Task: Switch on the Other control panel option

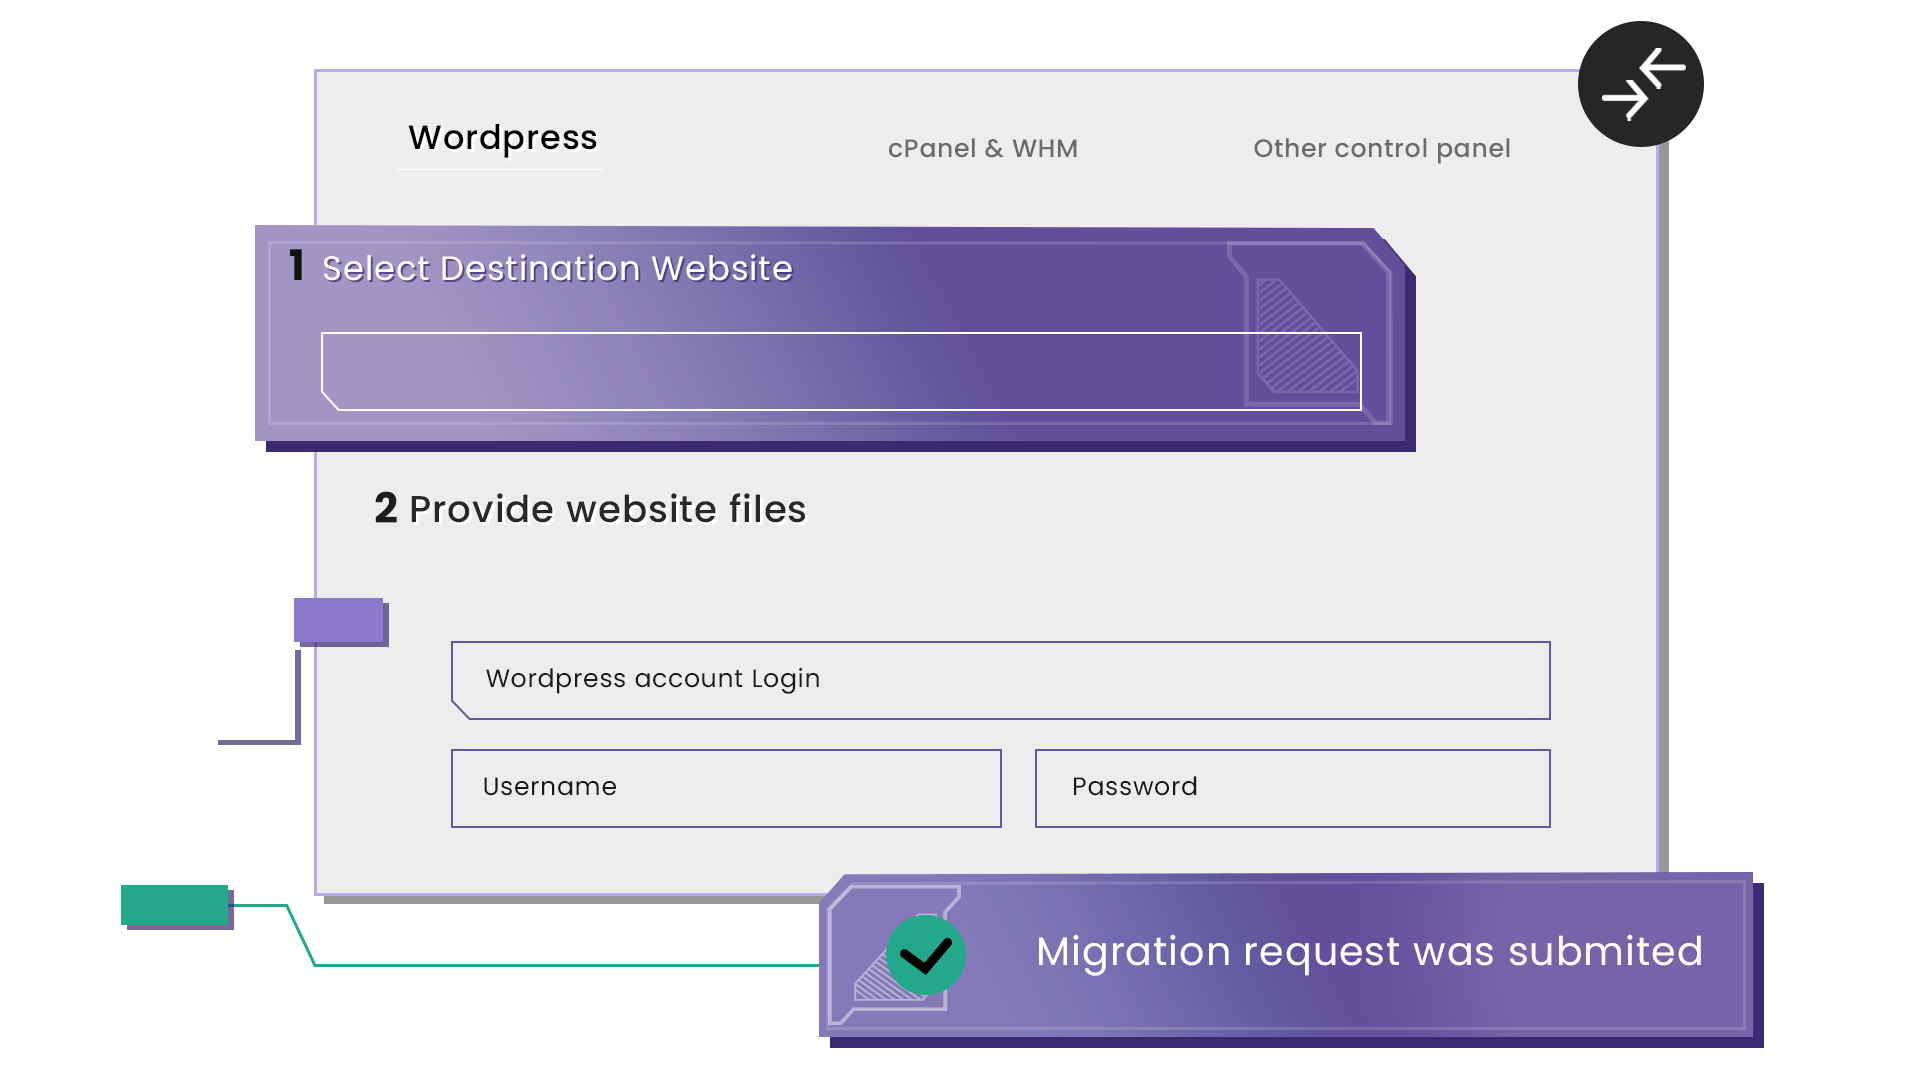Action: click(x=1382, y=148)
